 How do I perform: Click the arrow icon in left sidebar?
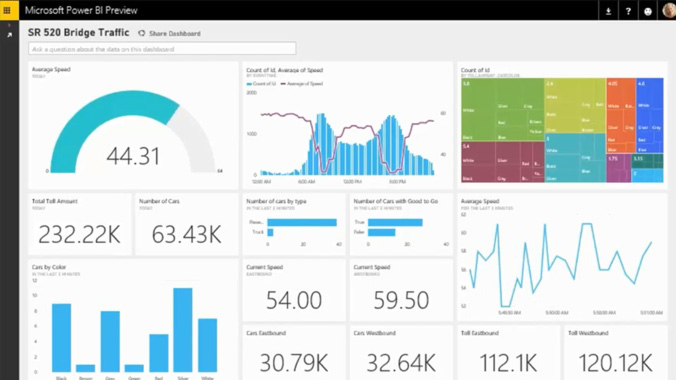click(x=9, y=35)
